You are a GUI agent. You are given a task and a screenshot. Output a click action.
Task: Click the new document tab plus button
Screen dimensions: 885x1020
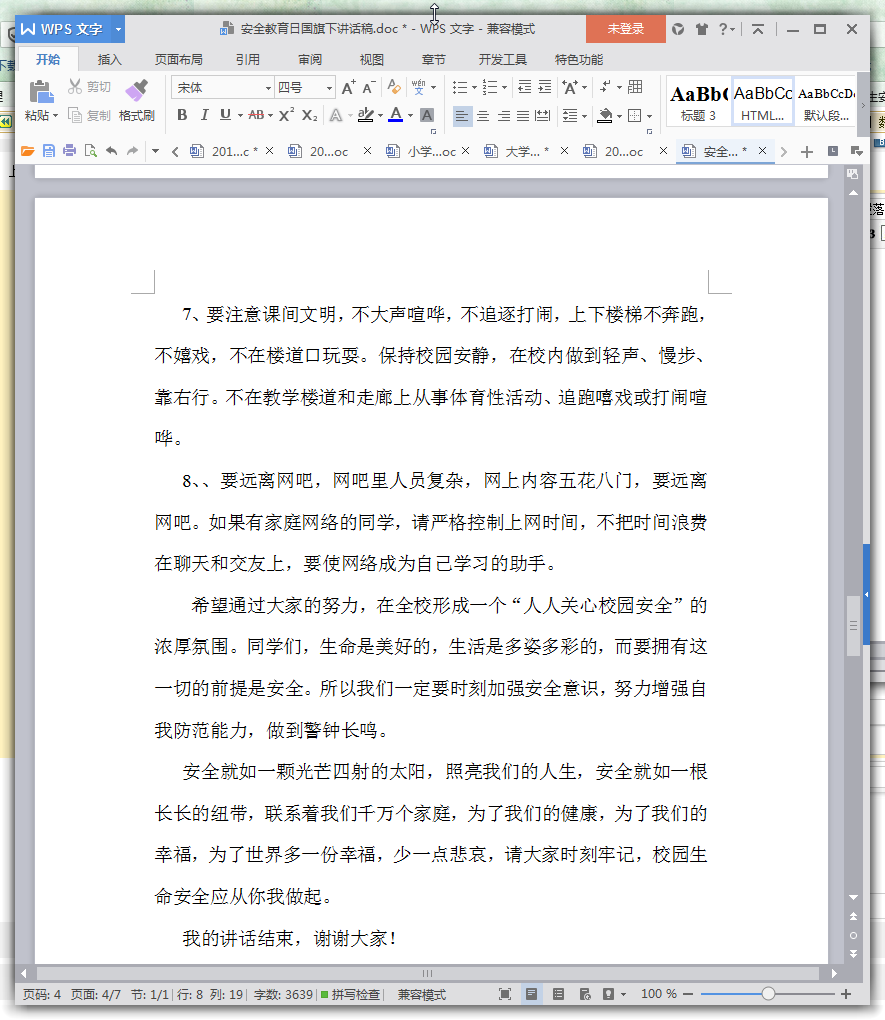tap(807, 152)
